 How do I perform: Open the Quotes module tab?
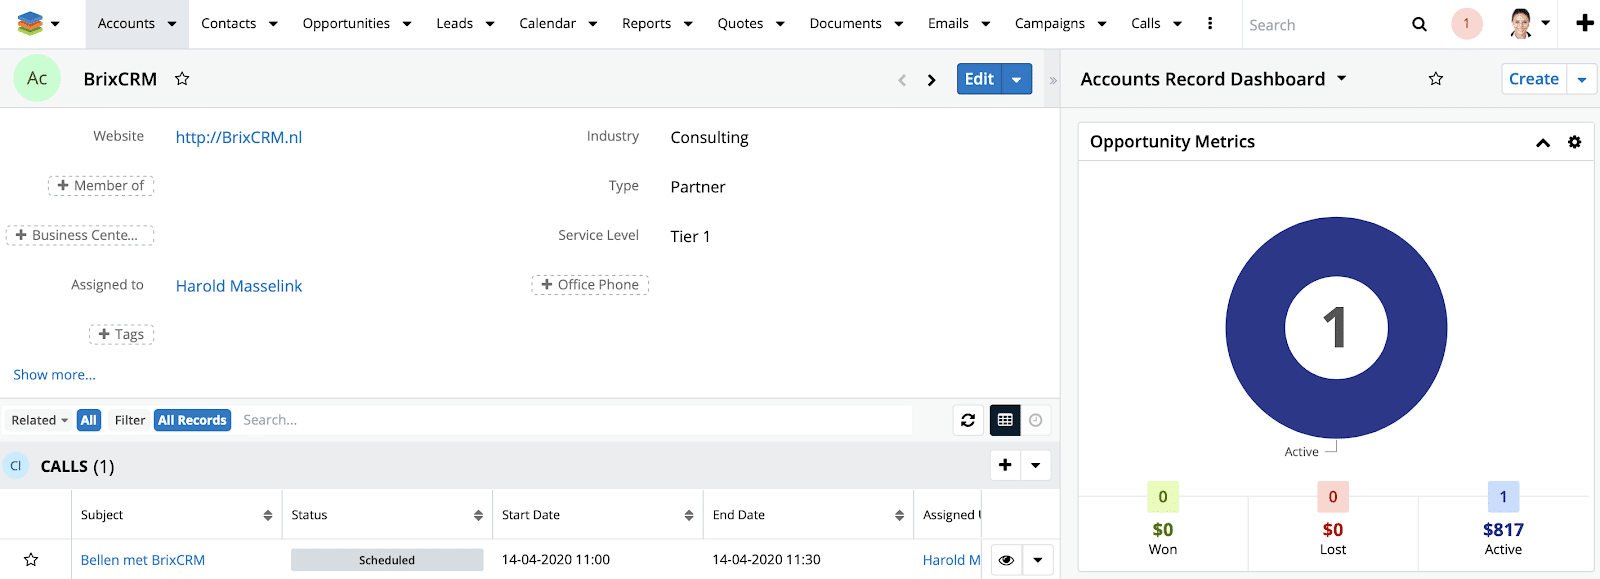pos(740,24)
